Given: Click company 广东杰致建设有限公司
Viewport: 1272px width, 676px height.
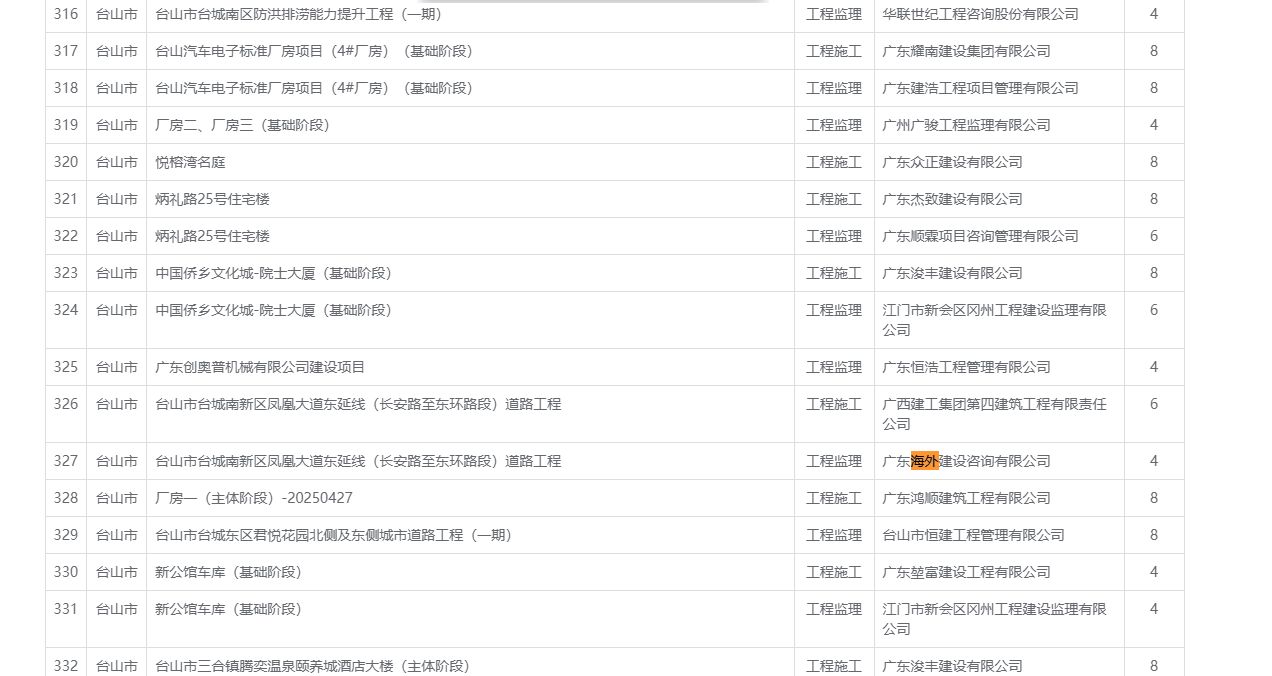Looking at the screenshot, I should [x=952, y=199].
